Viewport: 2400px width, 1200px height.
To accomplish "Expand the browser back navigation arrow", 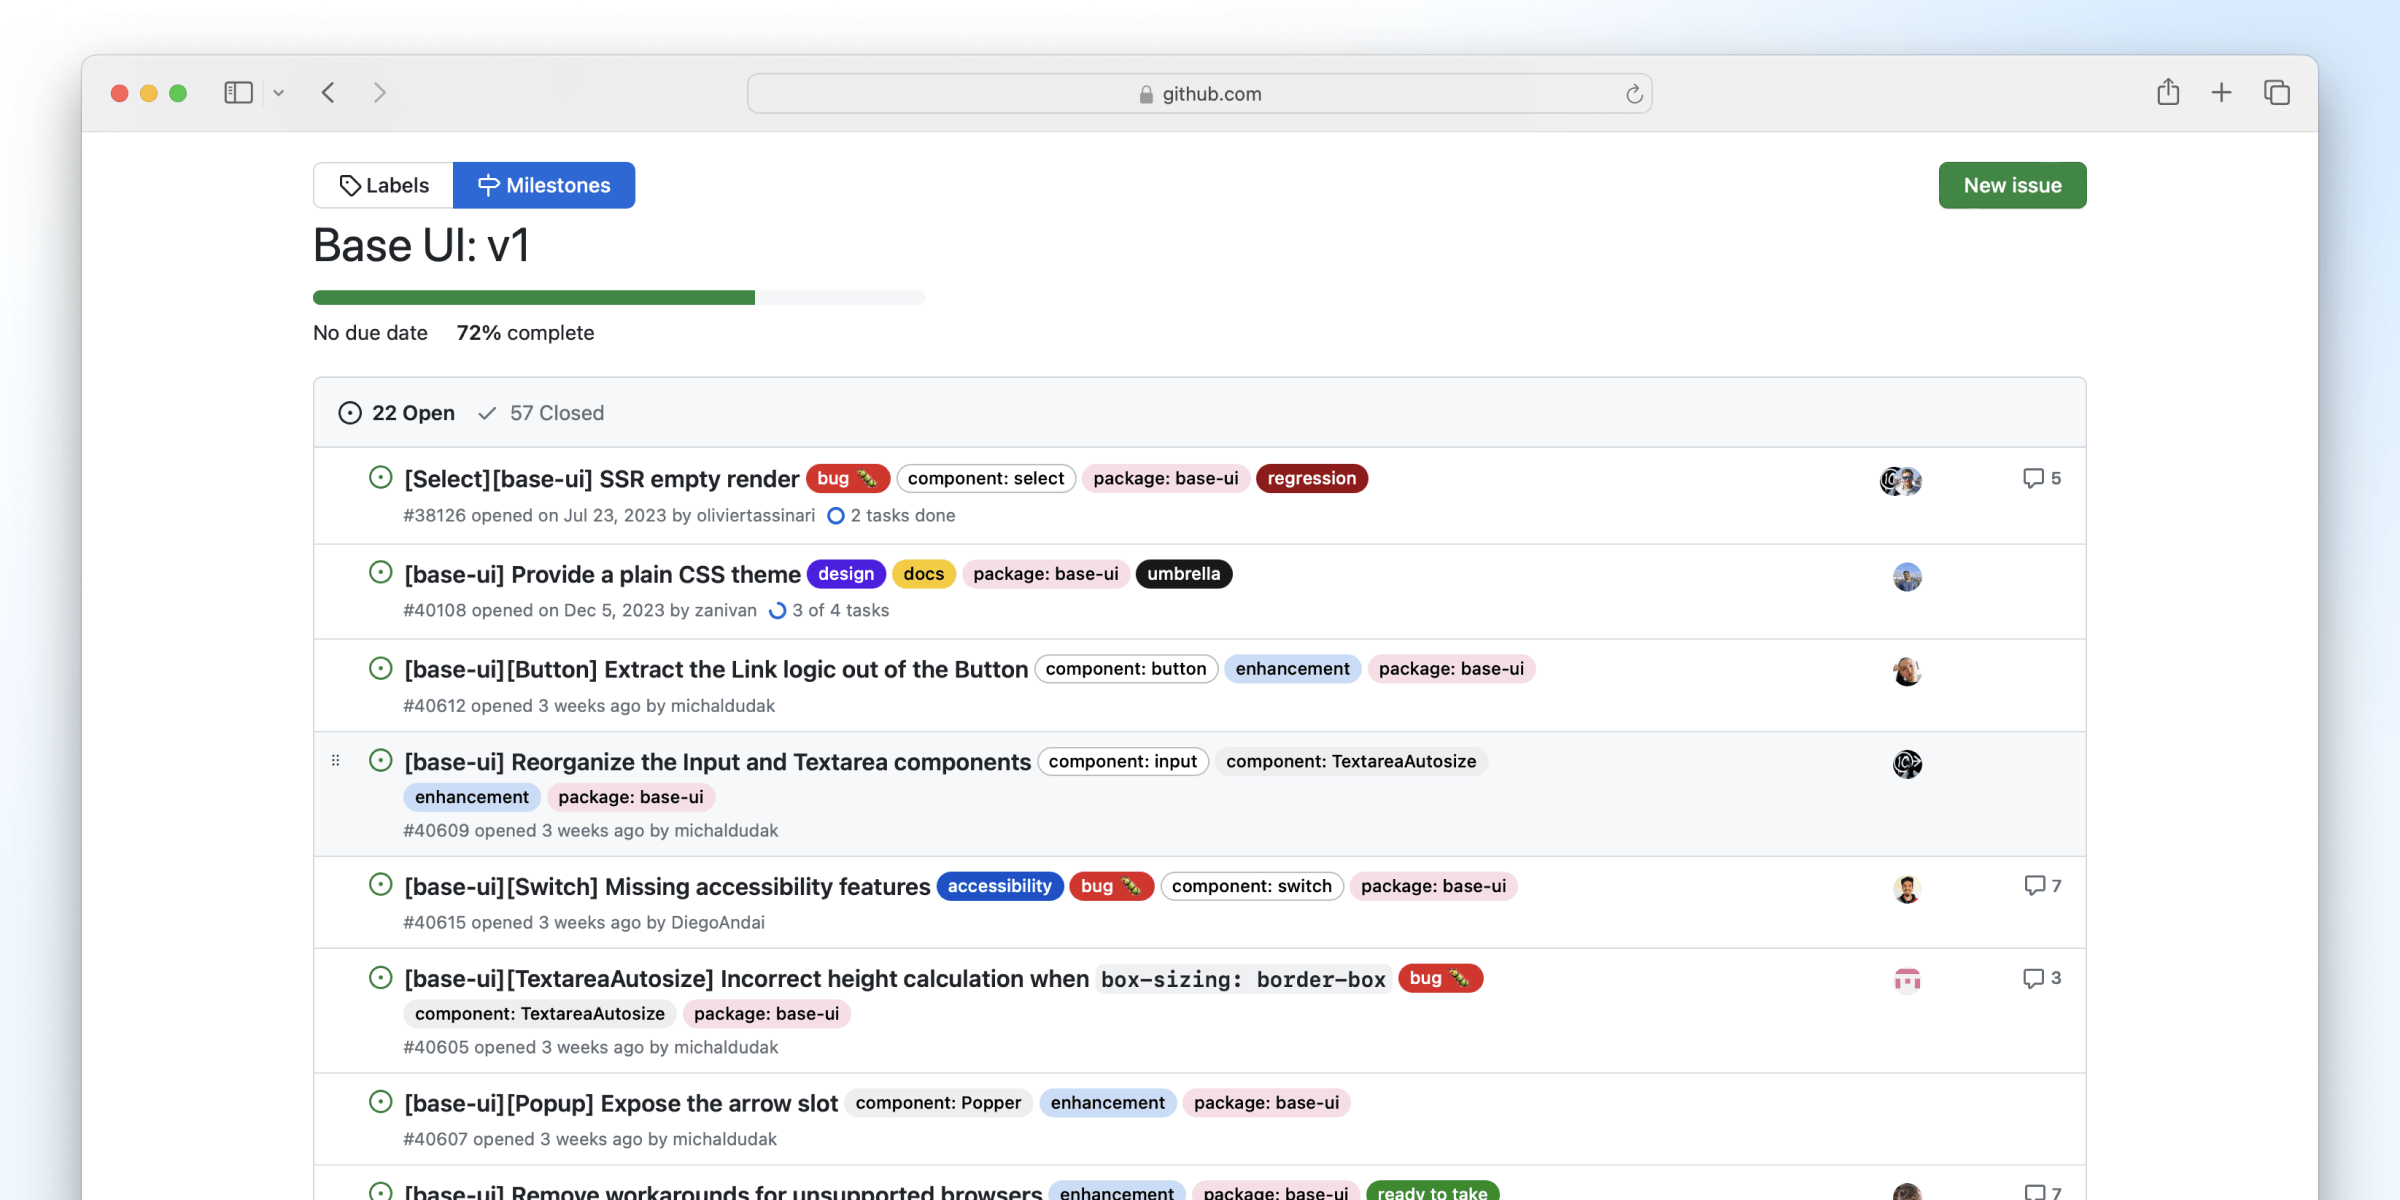I will point(326,93).
